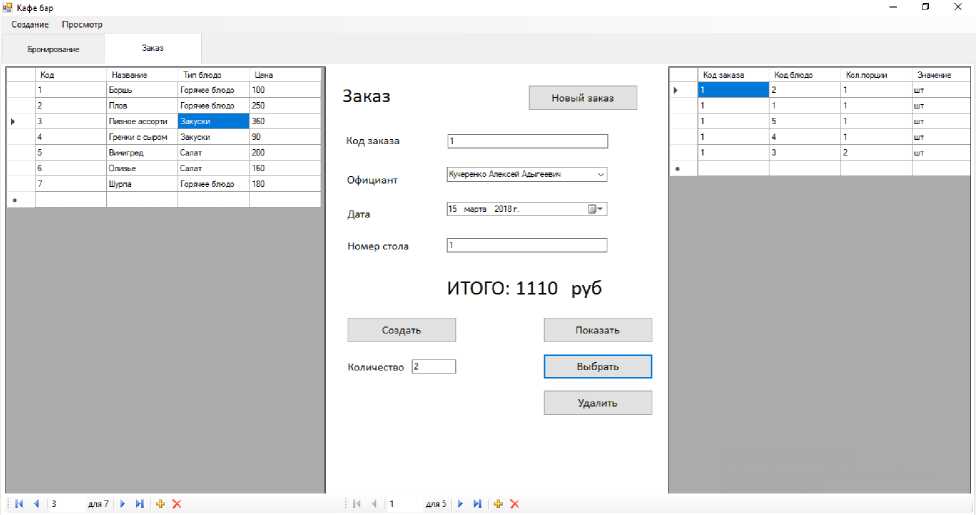Expand the Официант combo box
The height and width of the screenshot is (515, 976).
click(x=601, y=175)
